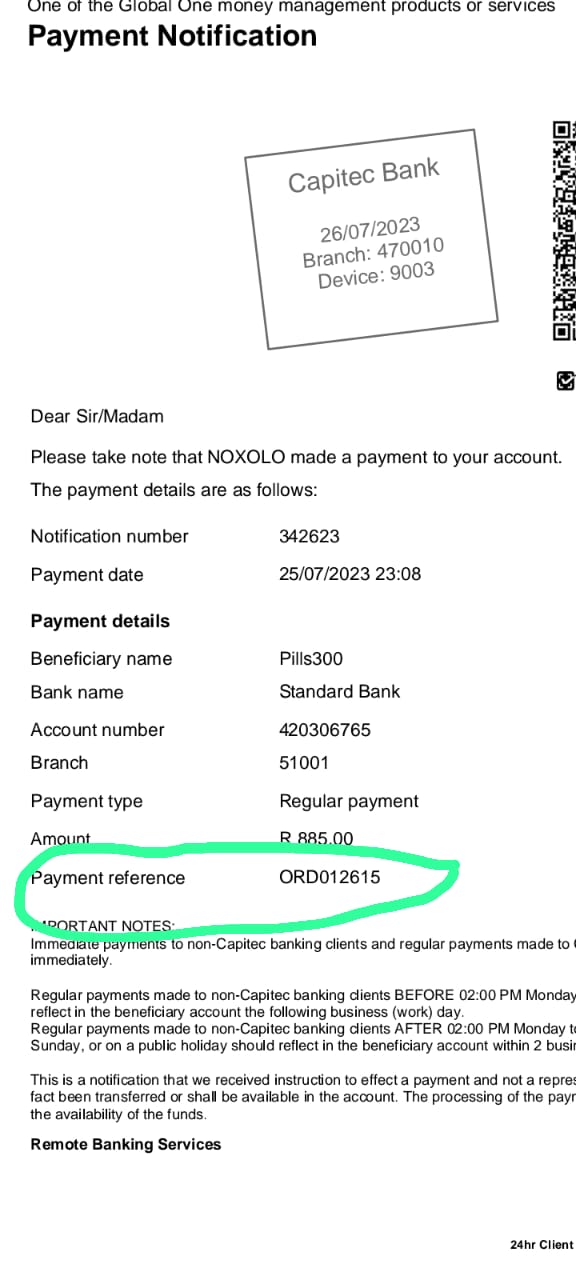
Task: Click the Capitec Bank stamp
Action: [371, 238]
